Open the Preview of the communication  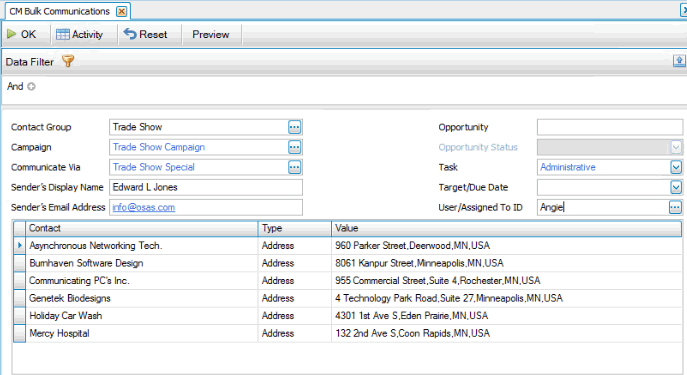[211, 34]
